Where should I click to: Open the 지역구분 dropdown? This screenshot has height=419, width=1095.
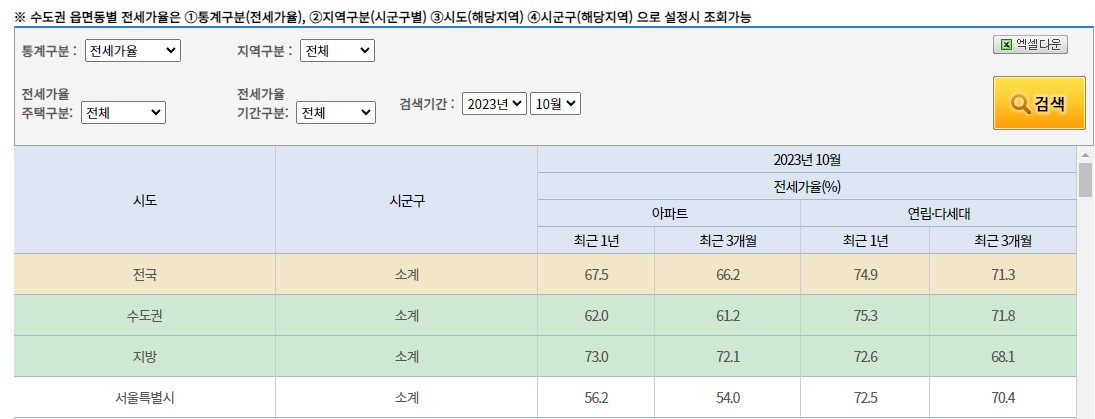(x=337, y=50)
